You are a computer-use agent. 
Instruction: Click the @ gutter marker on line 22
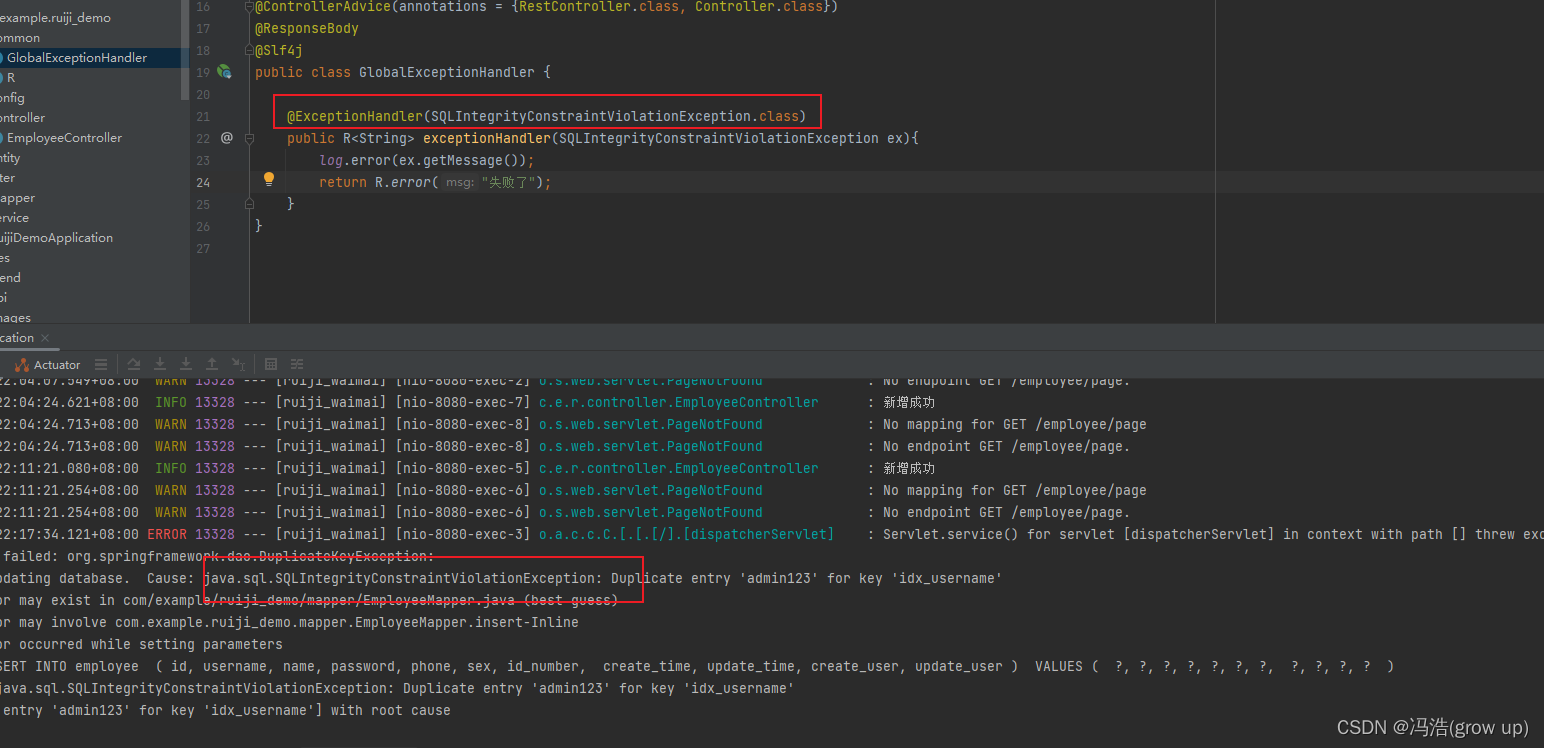[227, 138]
